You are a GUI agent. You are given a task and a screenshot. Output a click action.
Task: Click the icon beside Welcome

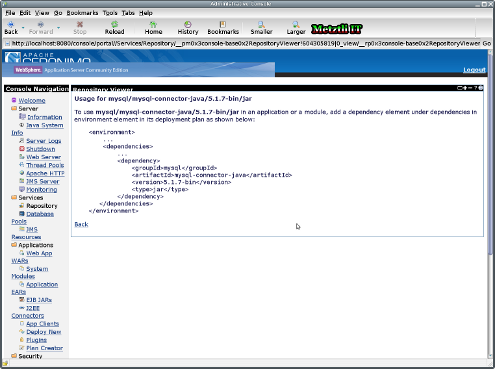(14, 100)
